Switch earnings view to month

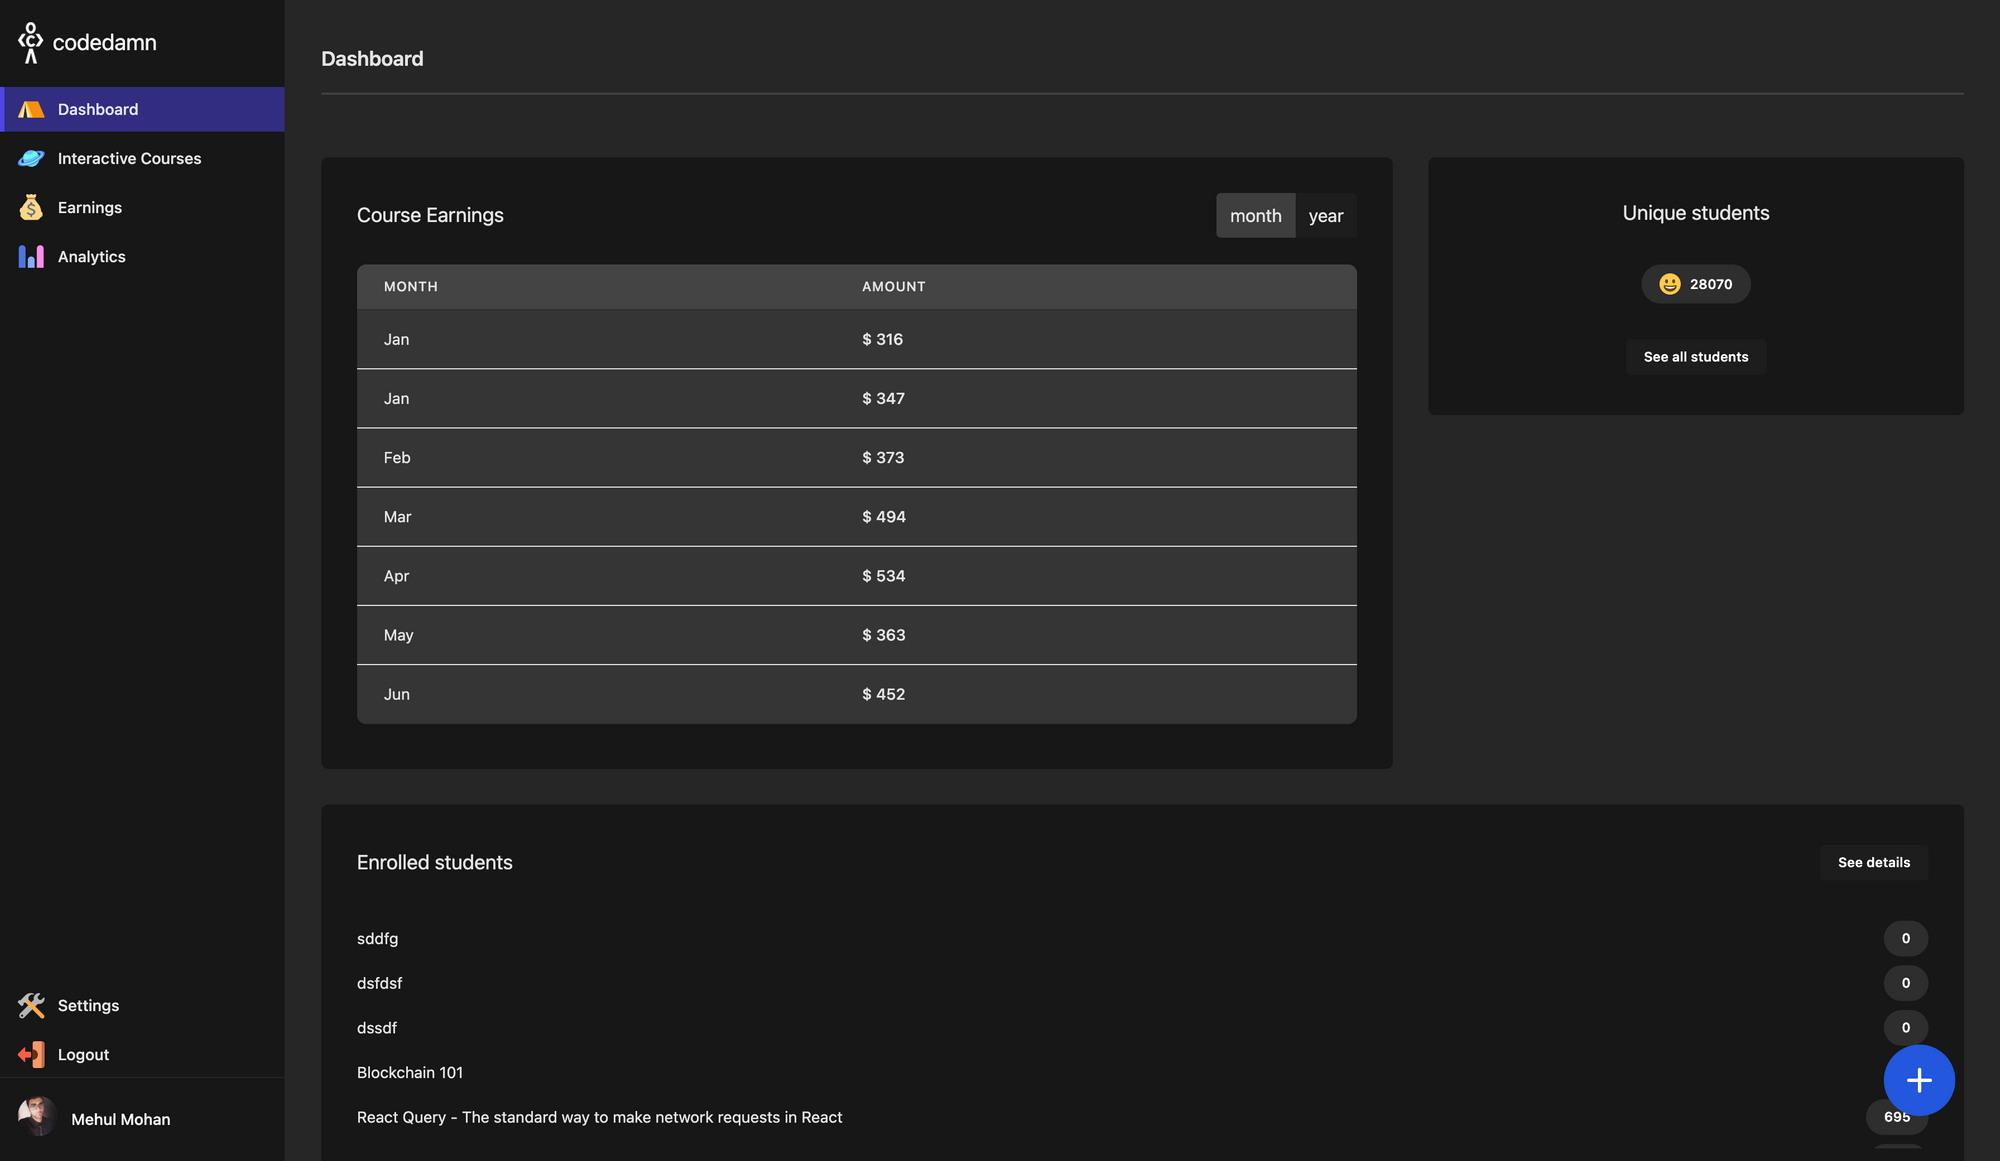[x=1255, y=216]
